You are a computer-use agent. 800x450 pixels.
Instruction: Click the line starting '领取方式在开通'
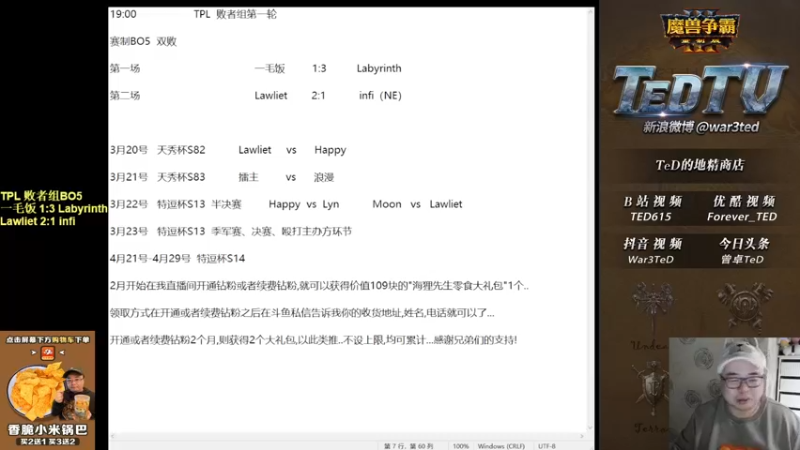302,313
